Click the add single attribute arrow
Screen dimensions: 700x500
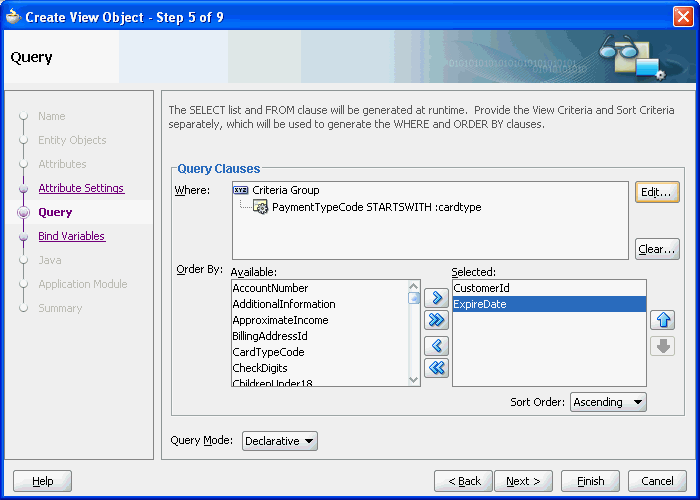click(x=436, y=298)
